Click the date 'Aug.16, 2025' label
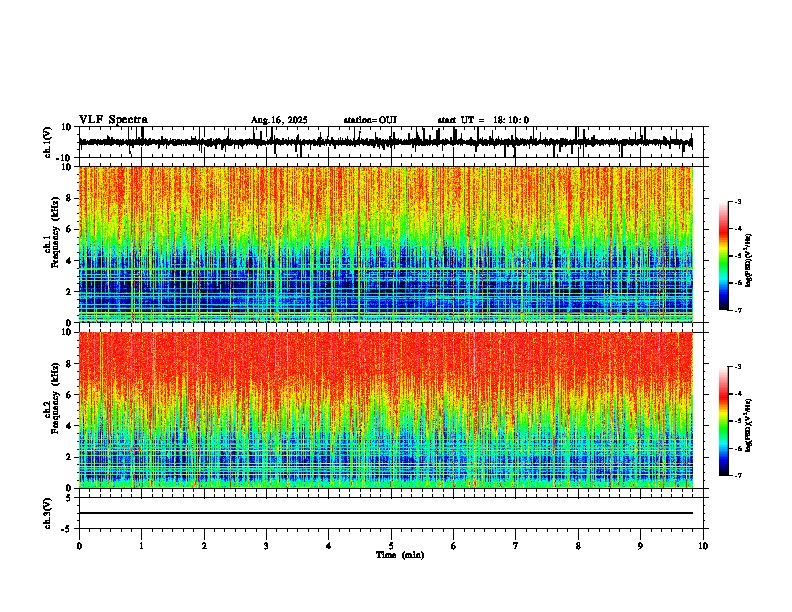 279,120
